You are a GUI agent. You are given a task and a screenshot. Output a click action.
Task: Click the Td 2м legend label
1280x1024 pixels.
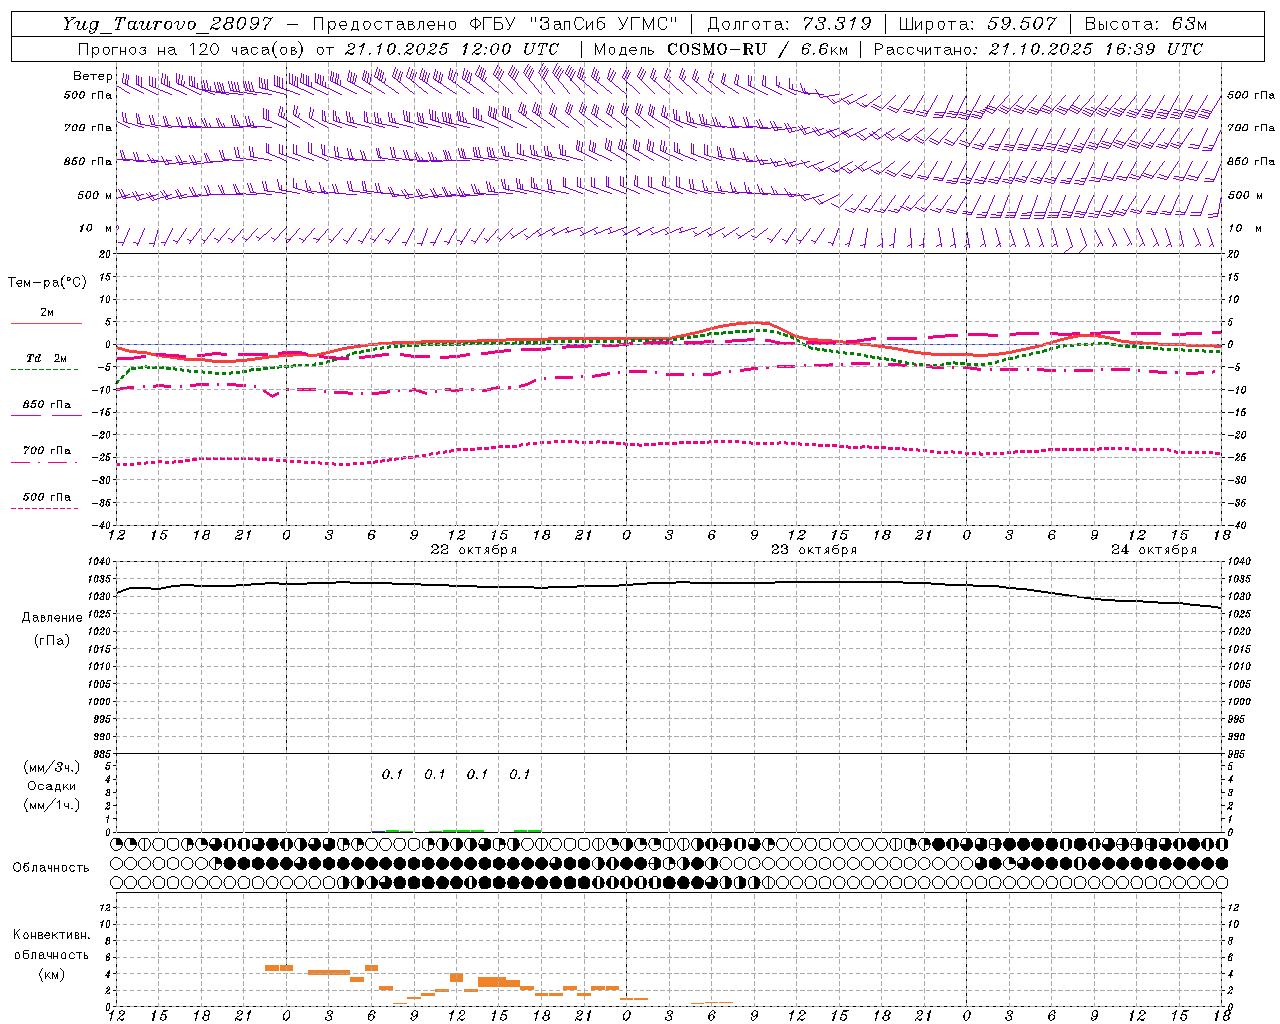tap(47, 358)
